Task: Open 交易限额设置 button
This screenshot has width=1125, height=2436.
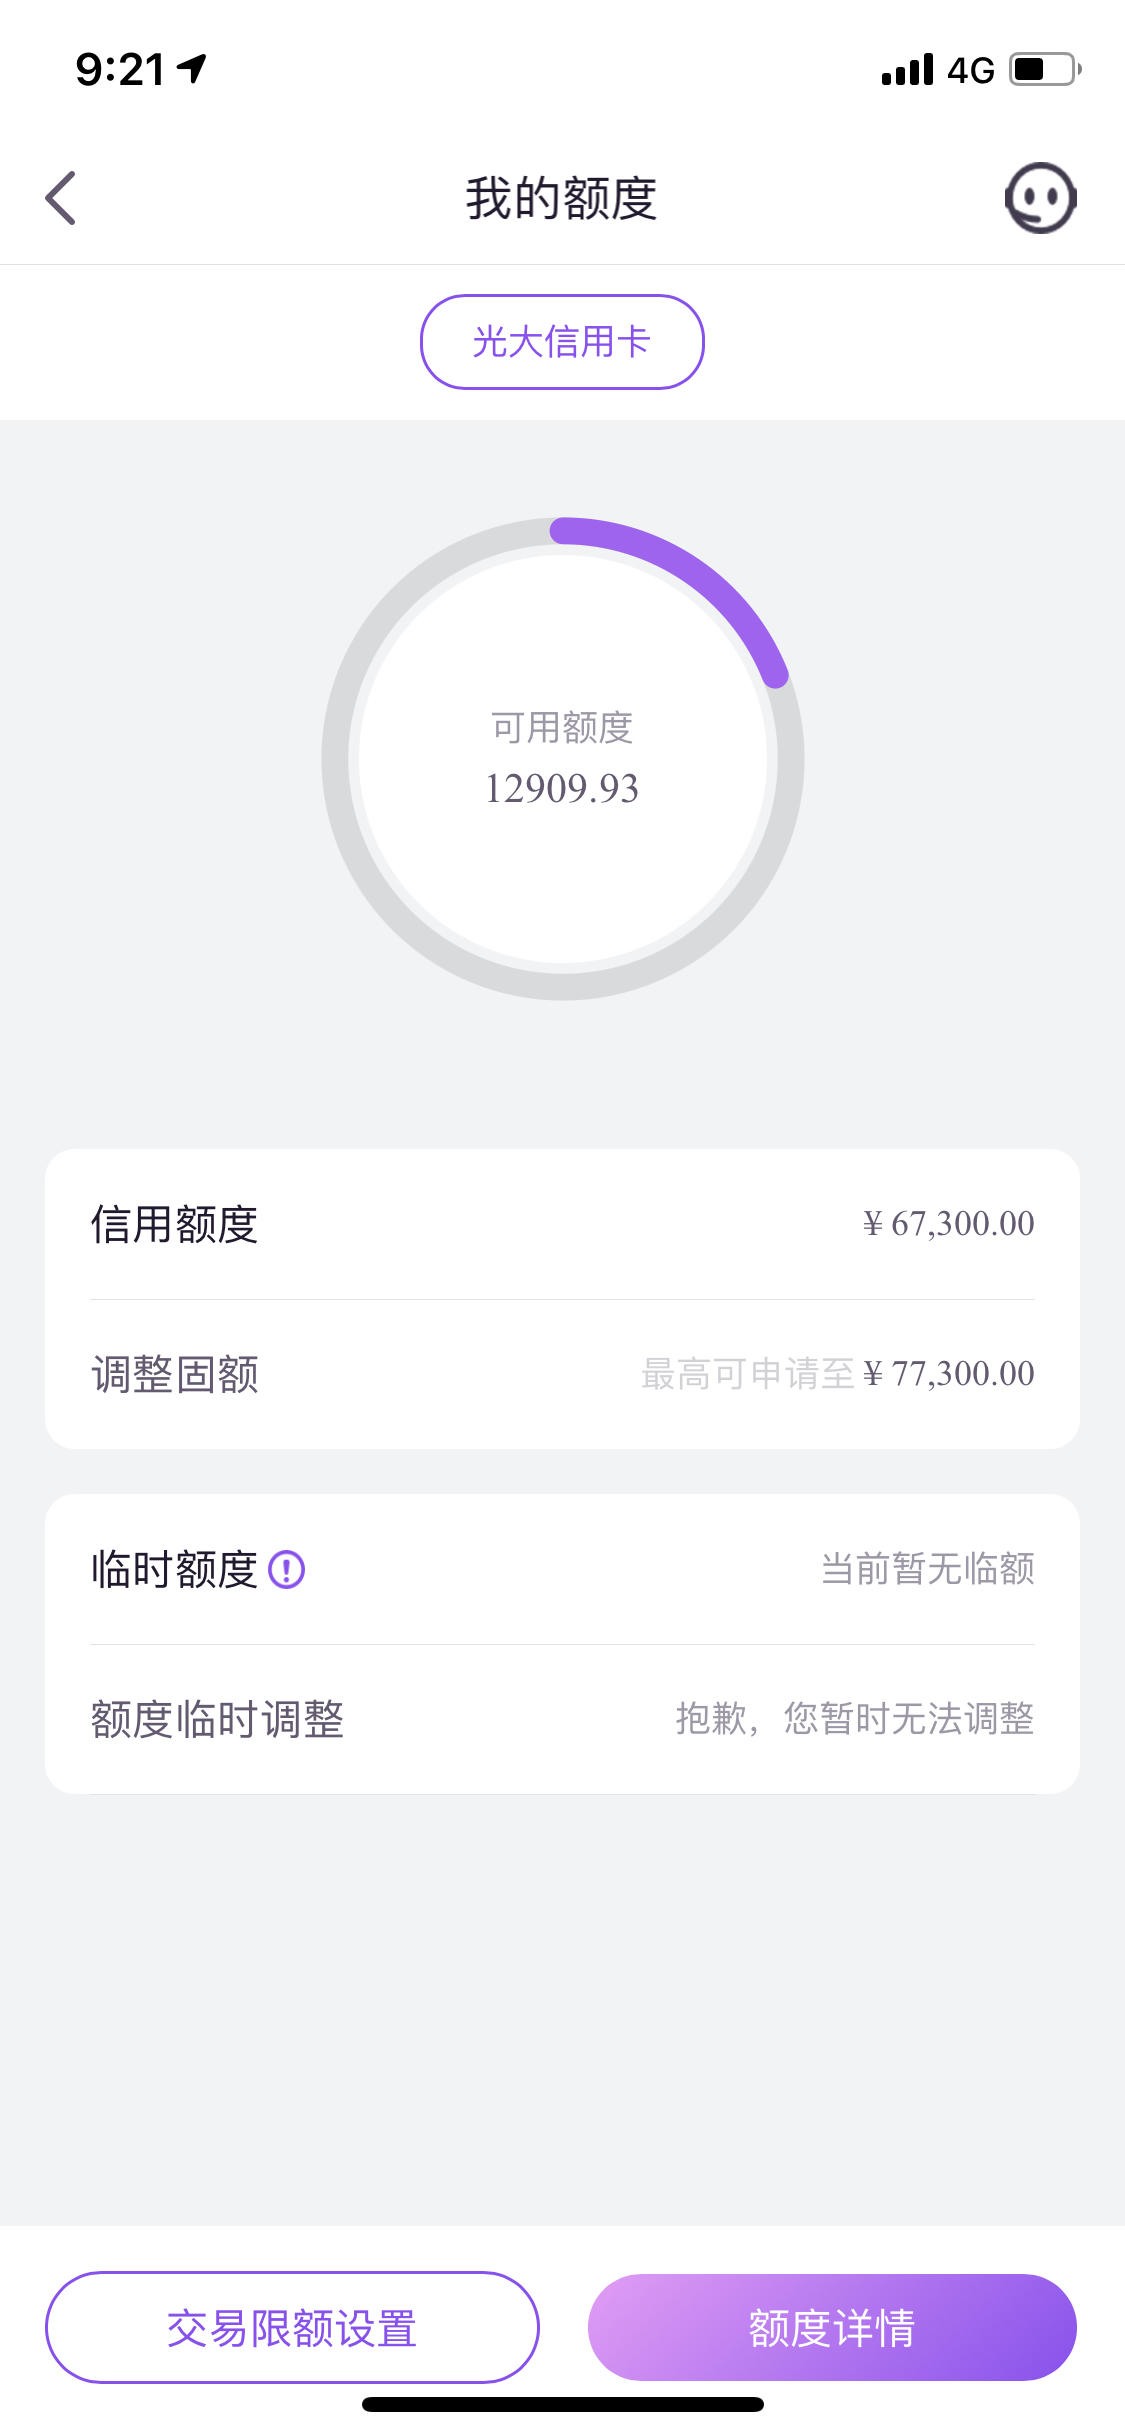Action: 292,2327
